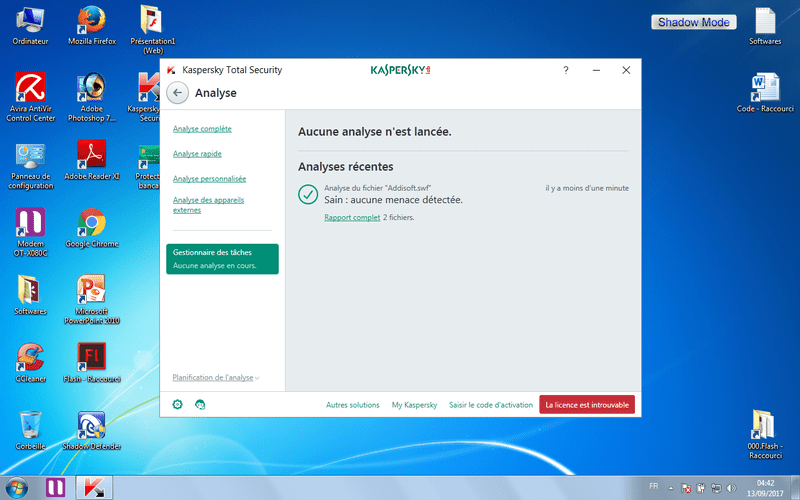Click the back arrow next to Analyse
The width and height of the screenshot is (800, 500).
pyautogui.click(x=177, y=93)
